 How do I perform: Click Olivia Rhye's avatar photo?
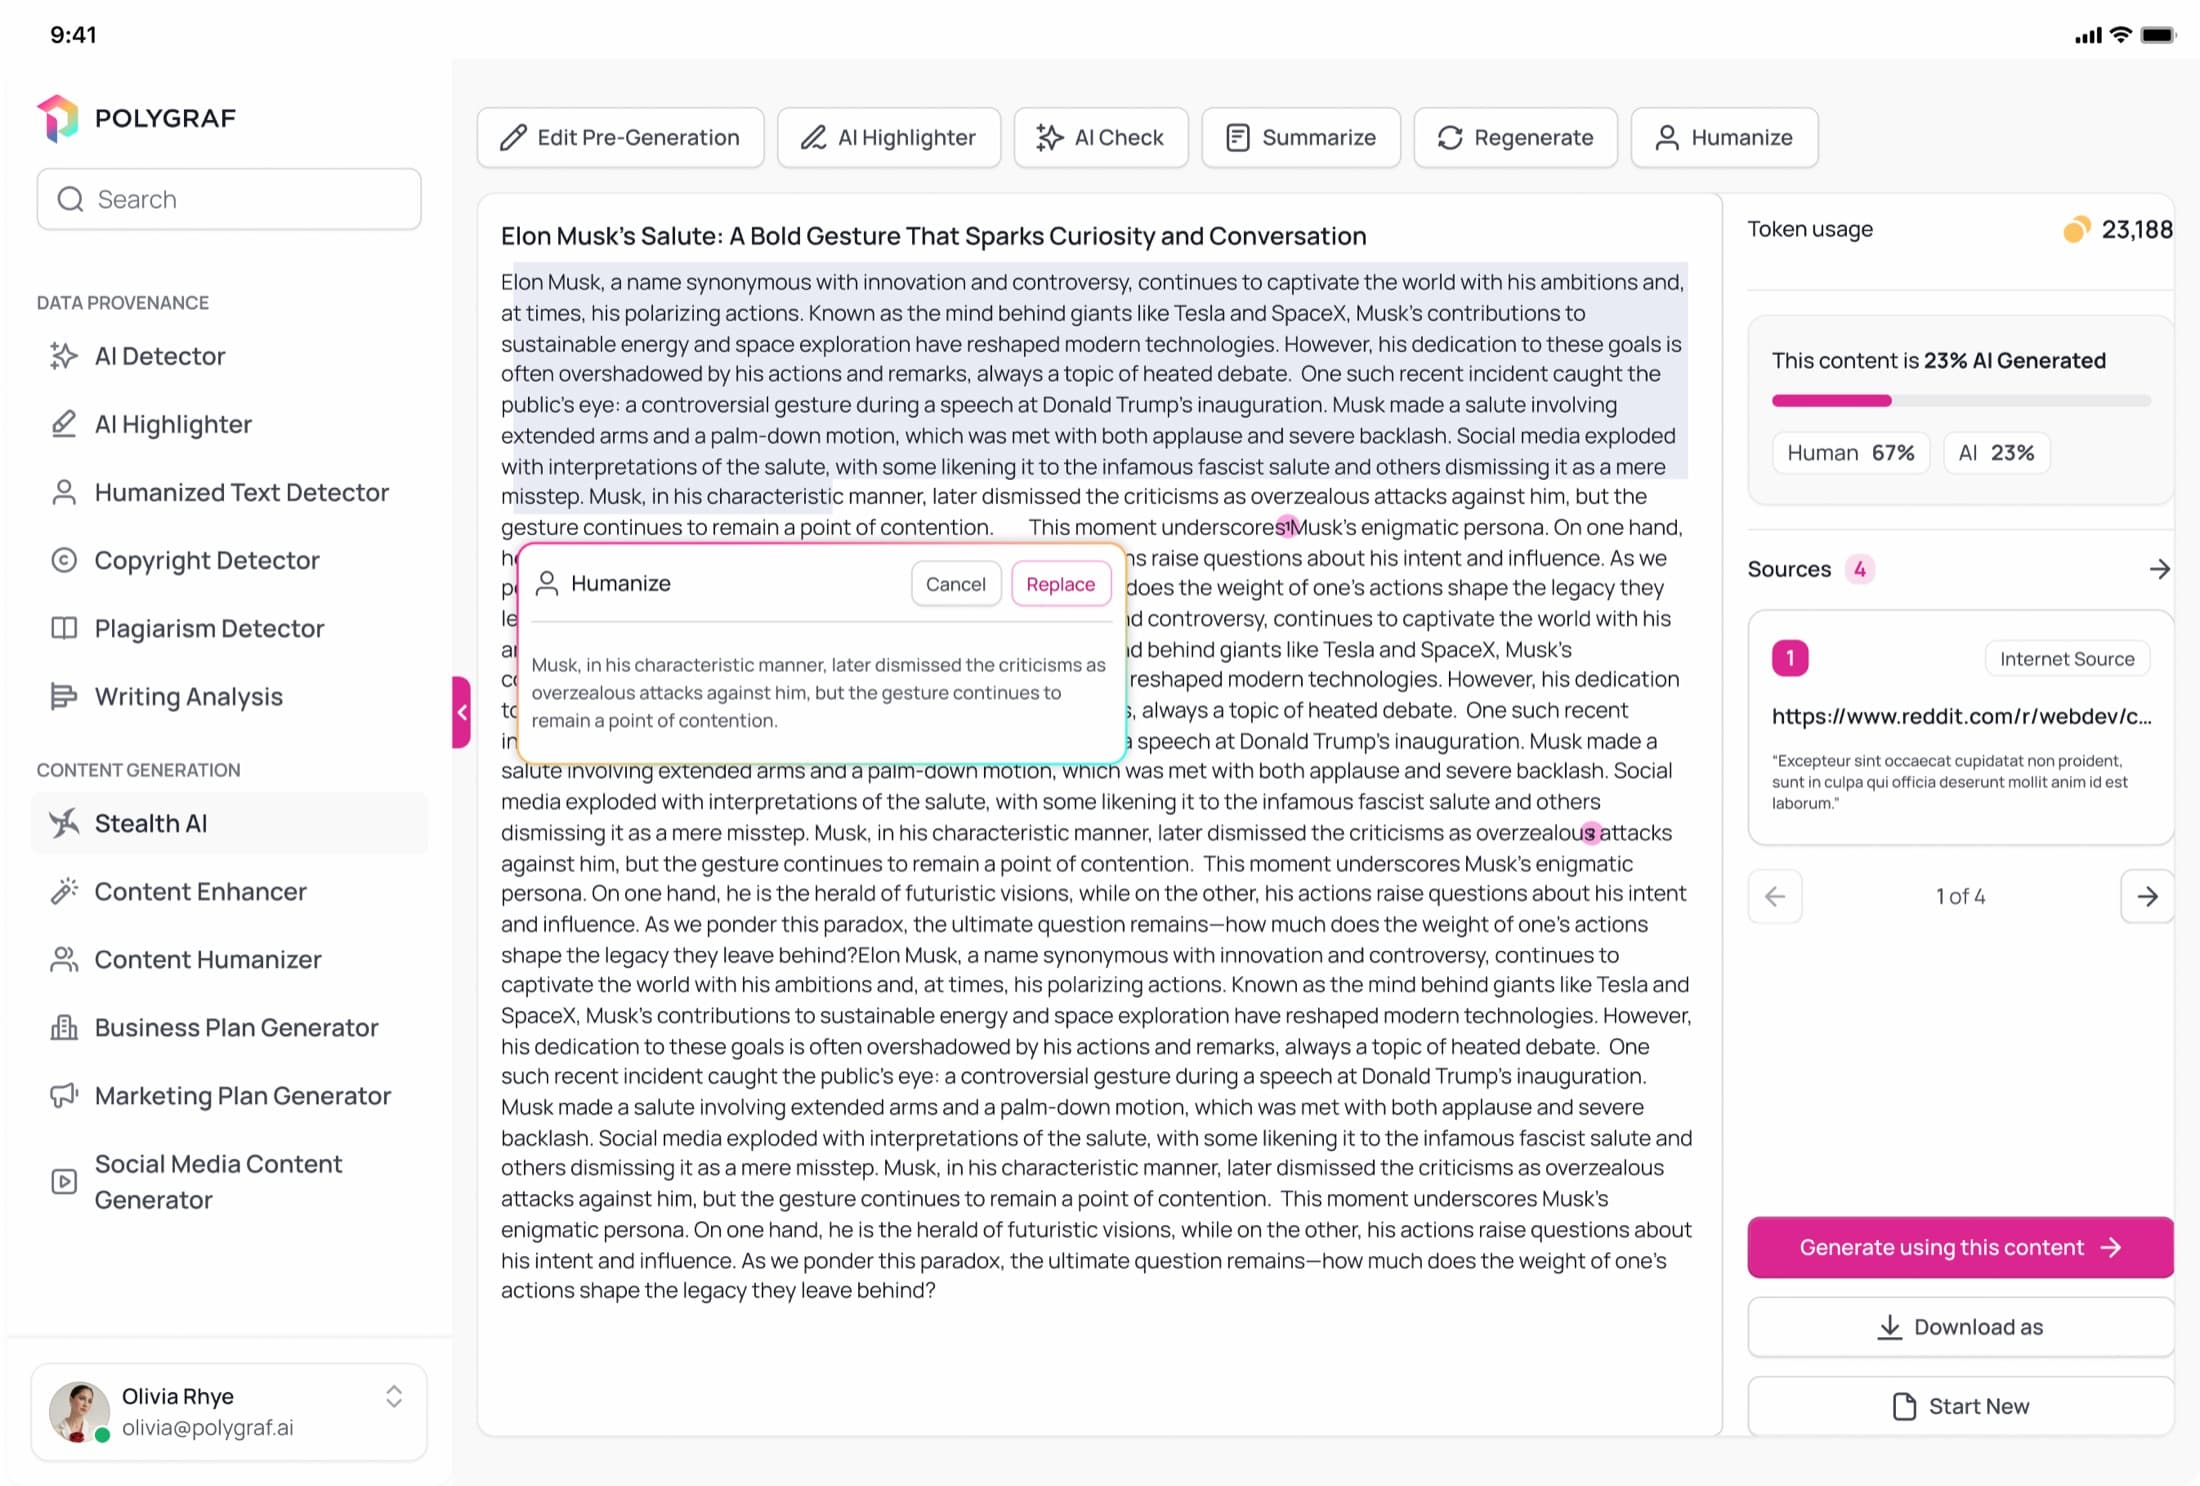click(79, 1411)
